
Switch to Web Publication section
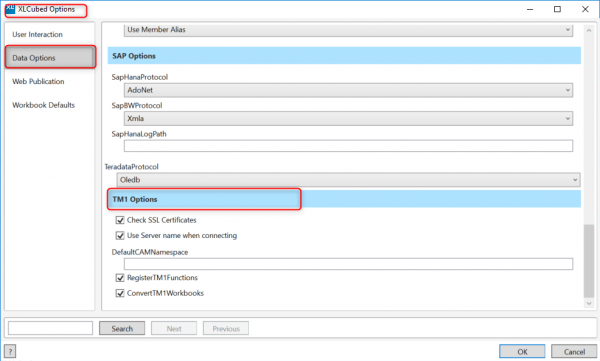(38, 82)
